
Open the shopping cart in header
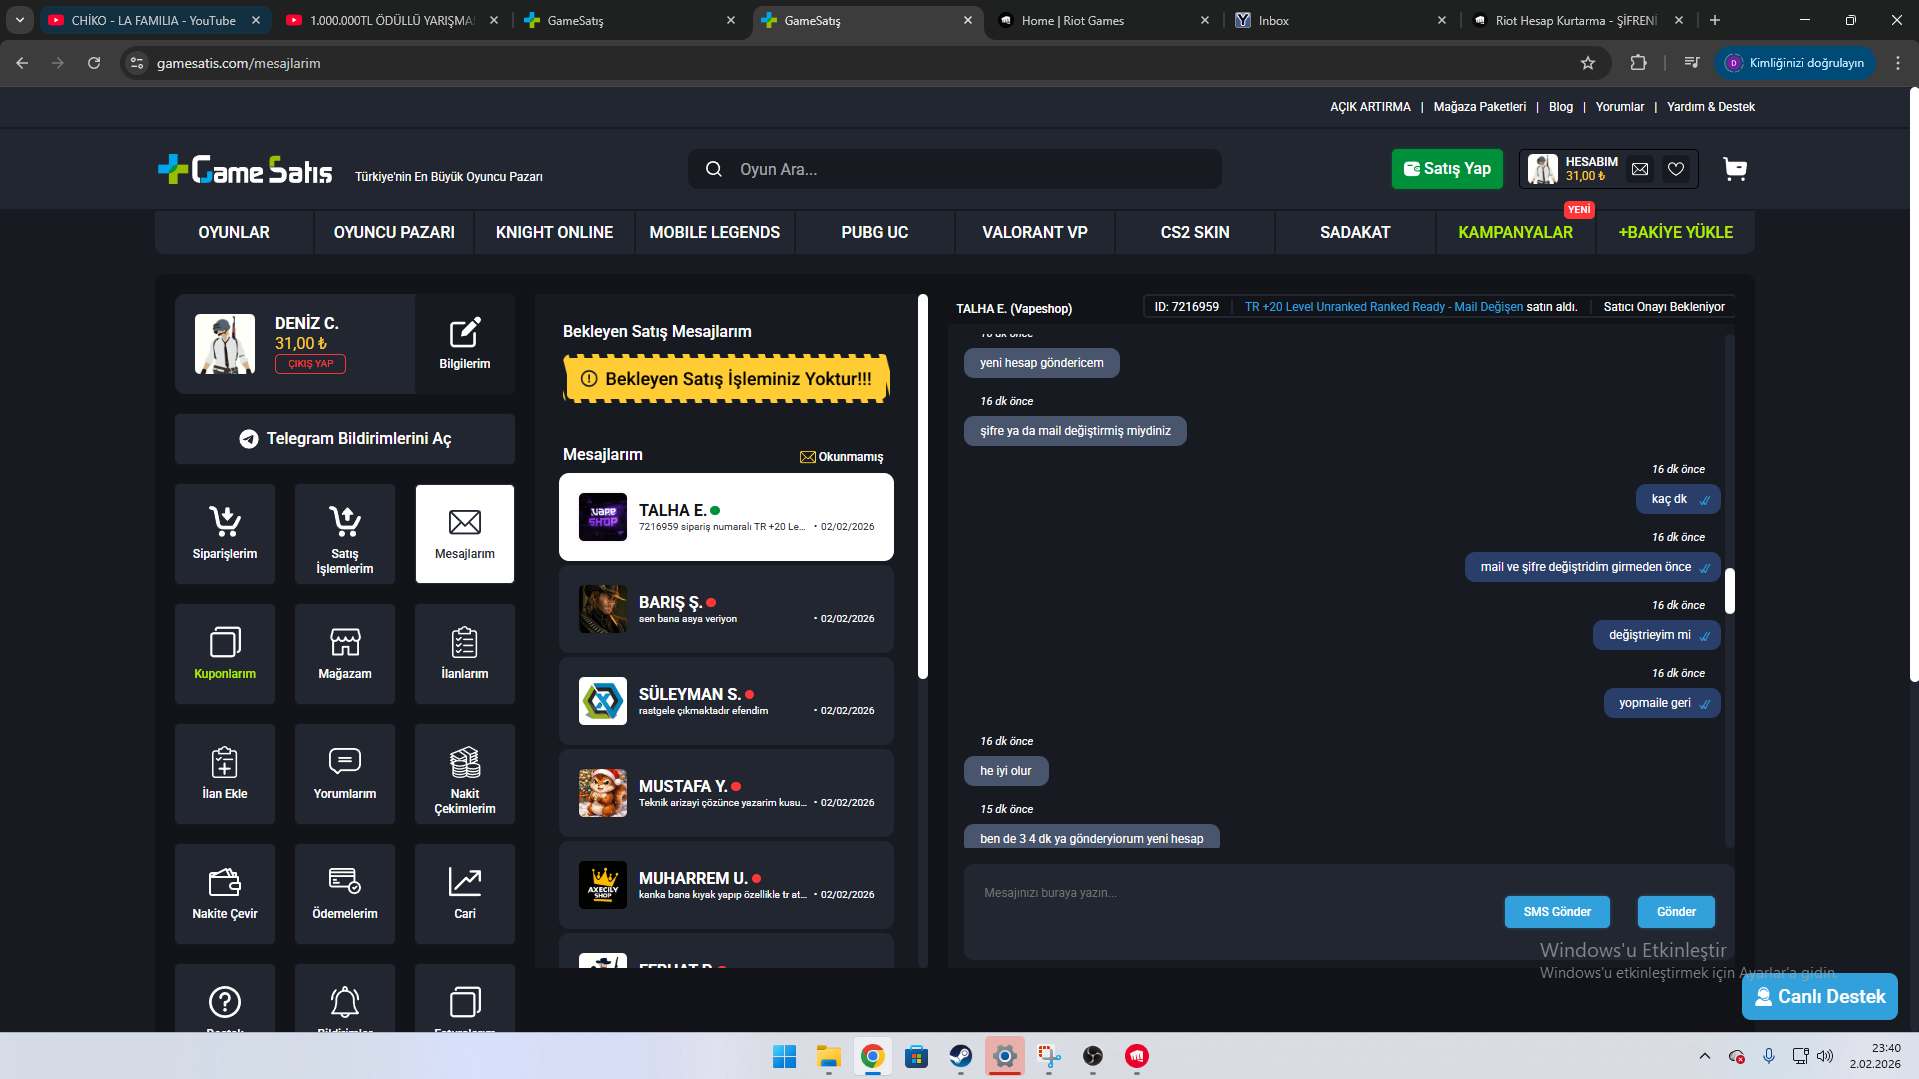(x=1735, y=169)
